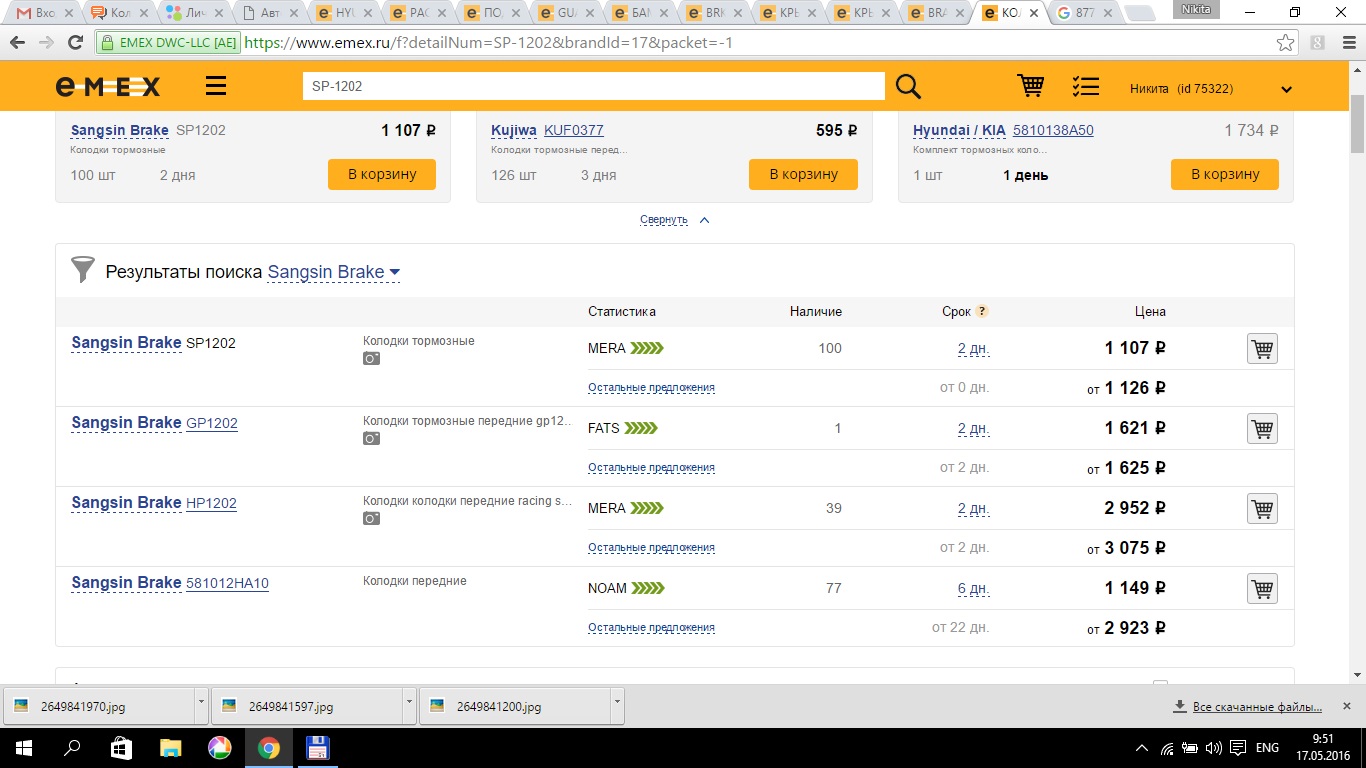
Task: Open the volume control in the system tray
Action: click(x=1213, y=748)
